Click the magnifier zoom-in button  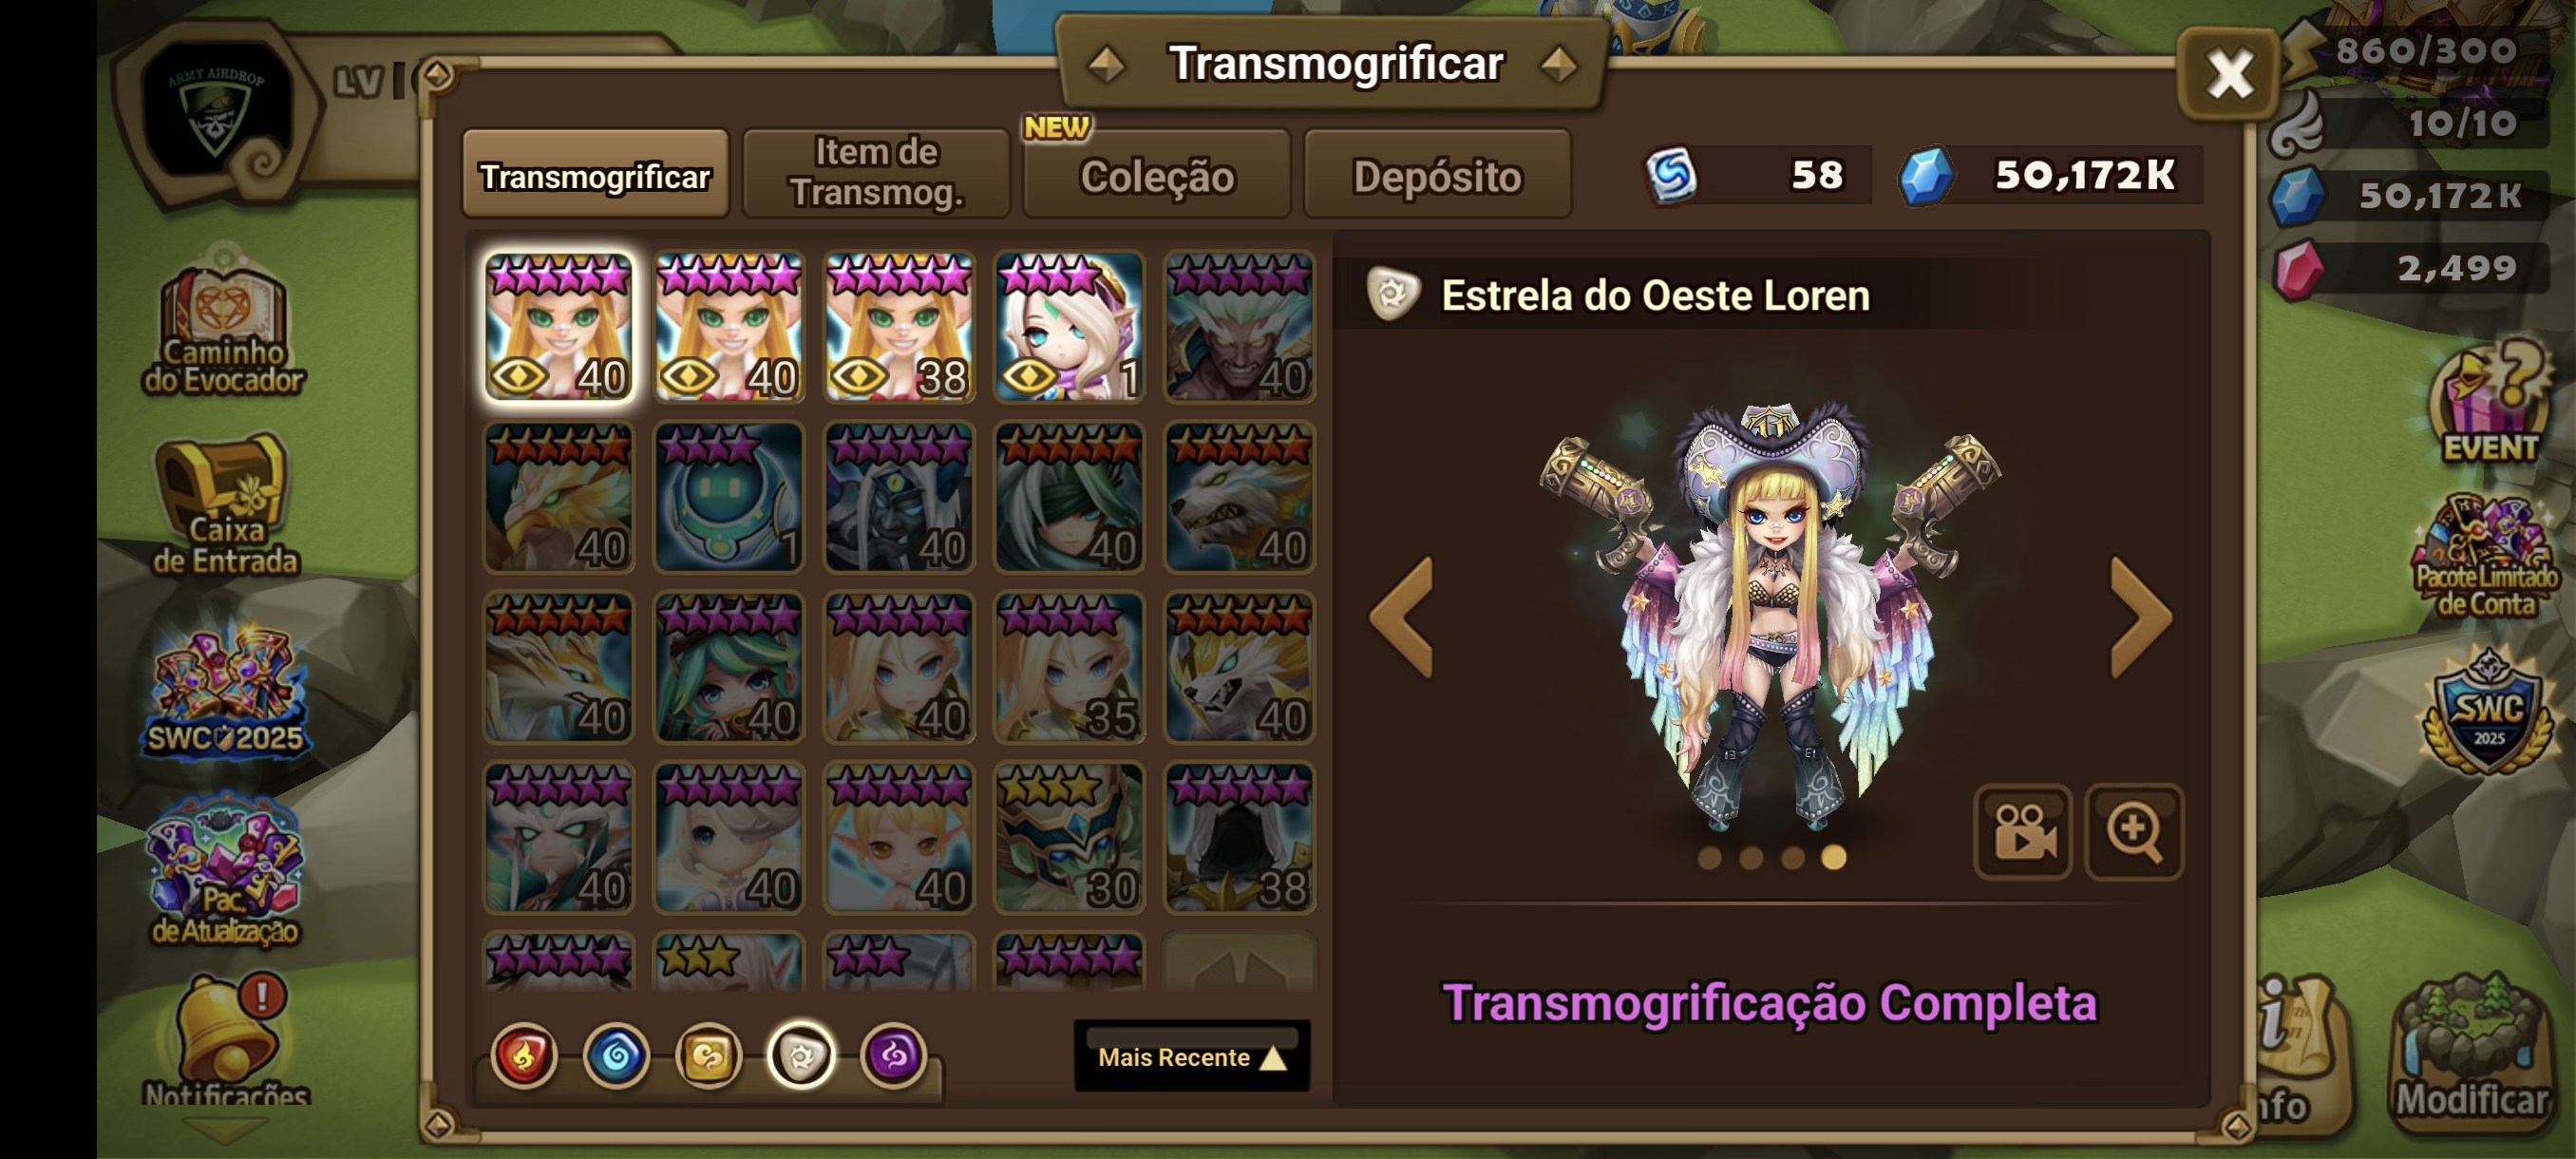coord(2134,831)
